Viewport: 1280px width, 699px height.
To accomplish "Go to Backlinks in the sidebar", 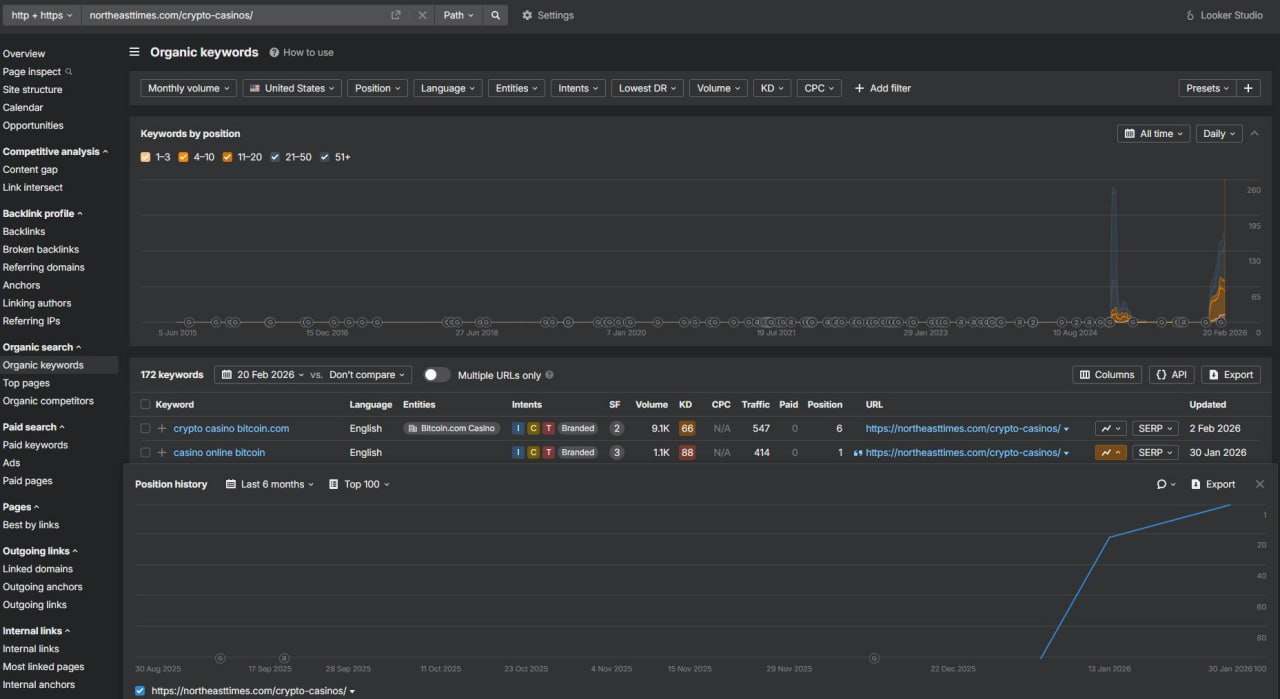I will click(x=26, y=231).
